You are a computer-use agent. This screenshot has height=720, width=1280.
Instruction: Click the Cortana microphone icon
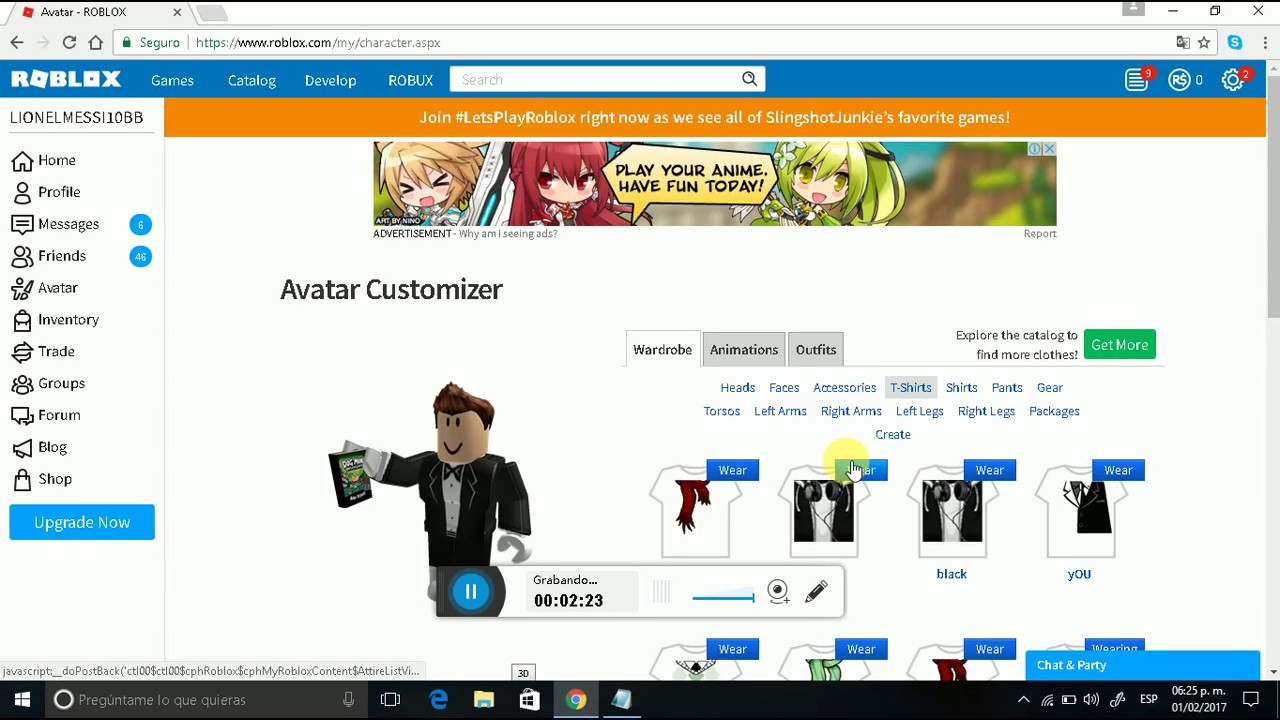coord(348,700)
